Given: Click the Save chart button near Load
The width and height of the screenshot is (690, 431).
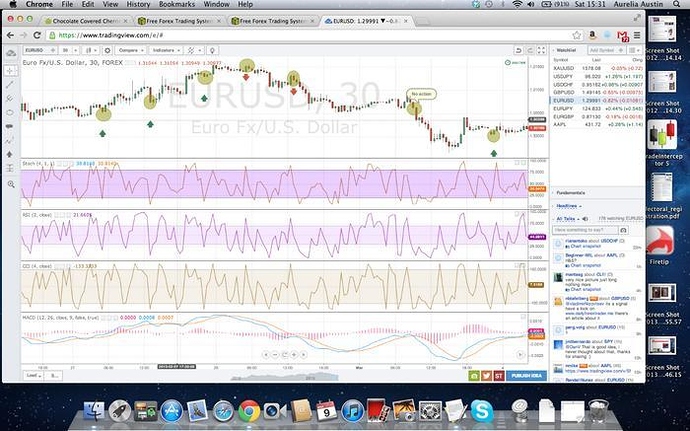Looking at the screenshot, I should pyautogui.click(x=54, y=376).
